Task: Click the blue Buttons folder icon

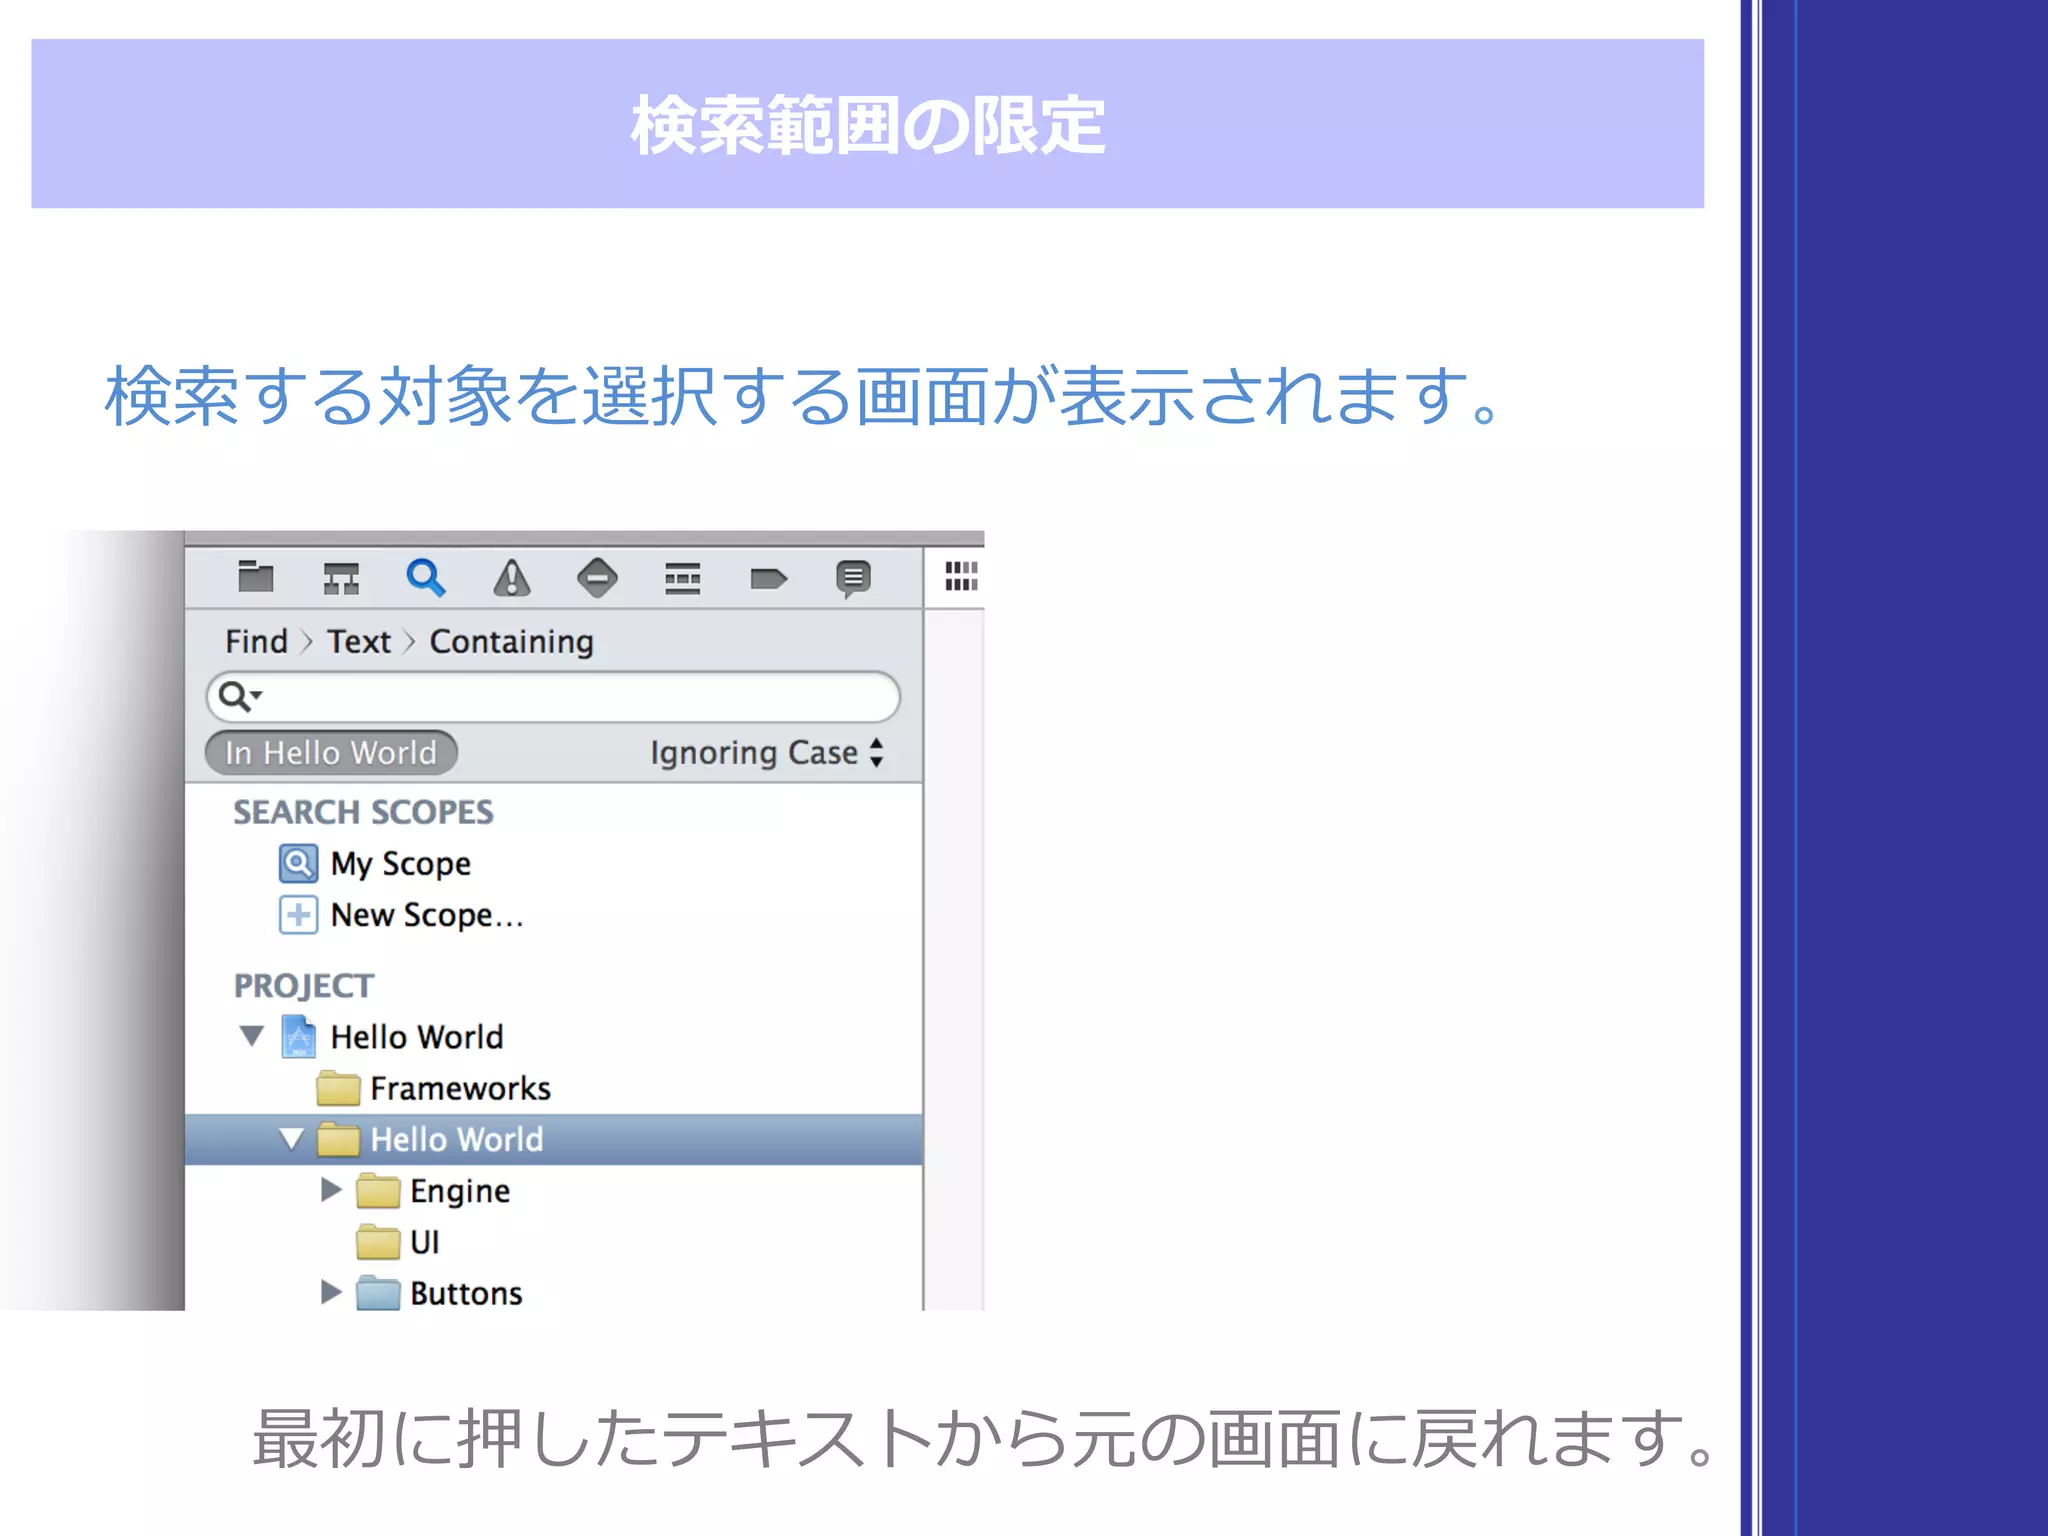Action: click(x=378, y=1293)
